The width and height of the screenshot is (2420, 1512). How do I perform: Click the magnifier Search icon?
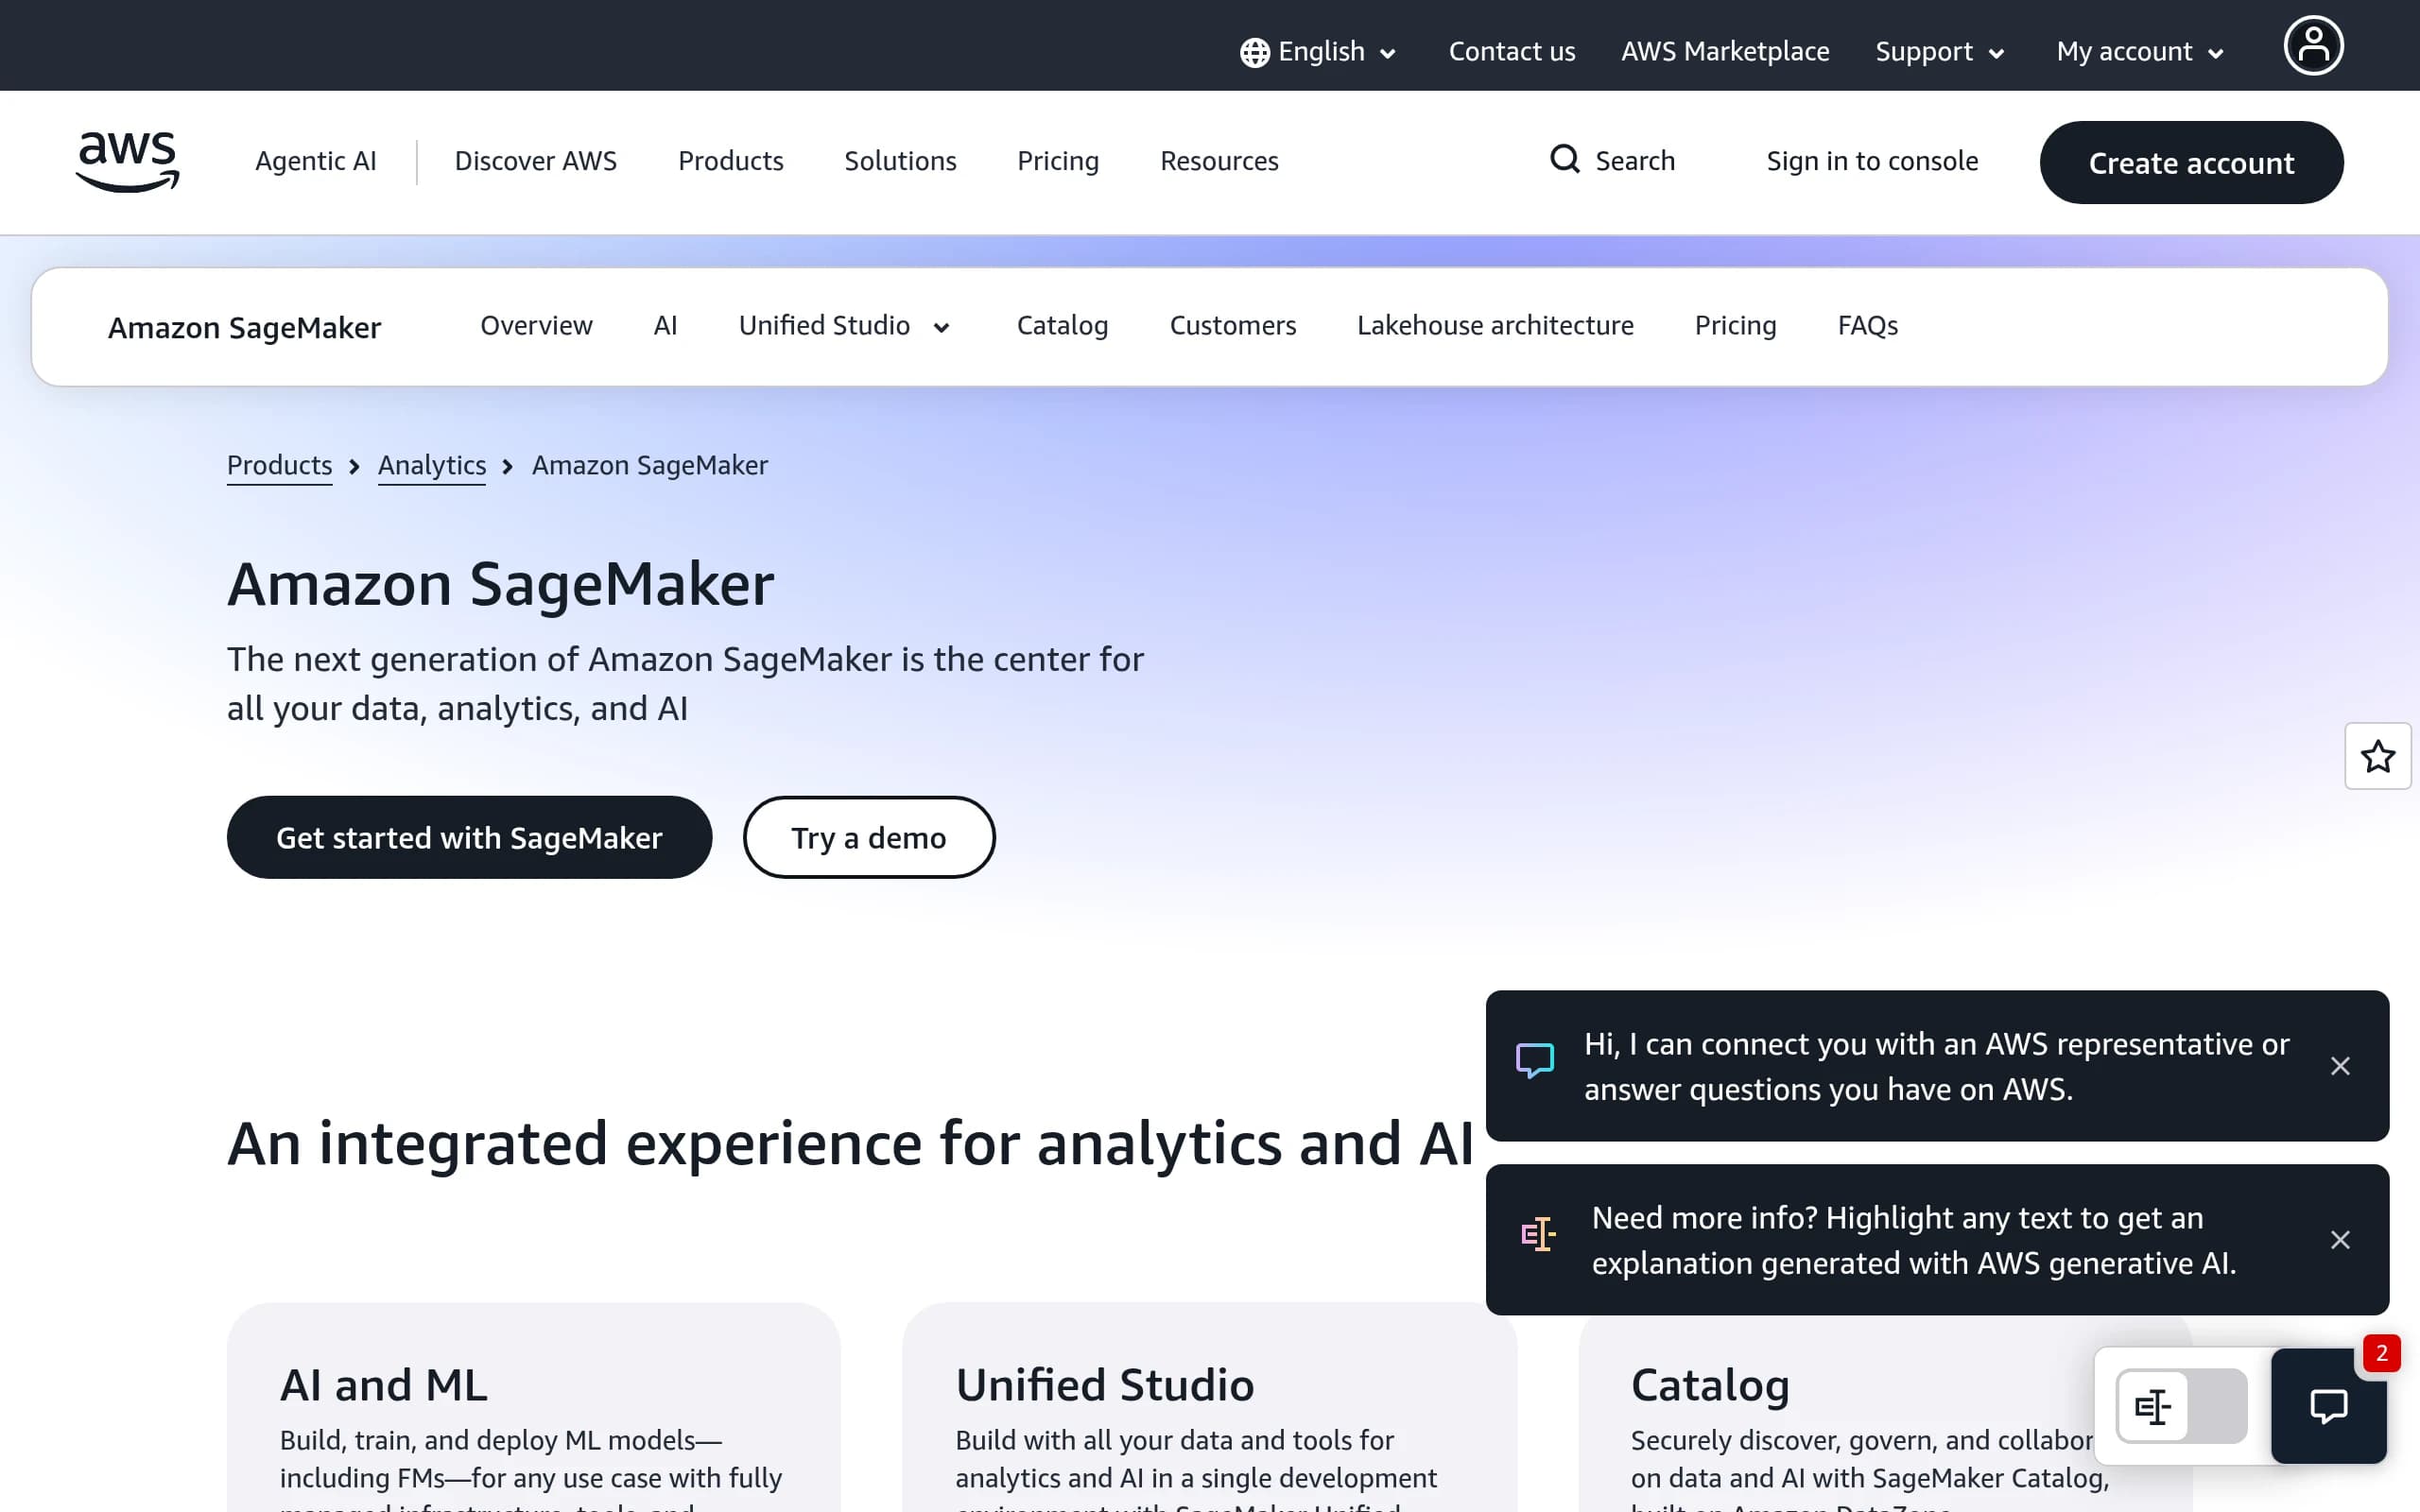point(1565,160)
